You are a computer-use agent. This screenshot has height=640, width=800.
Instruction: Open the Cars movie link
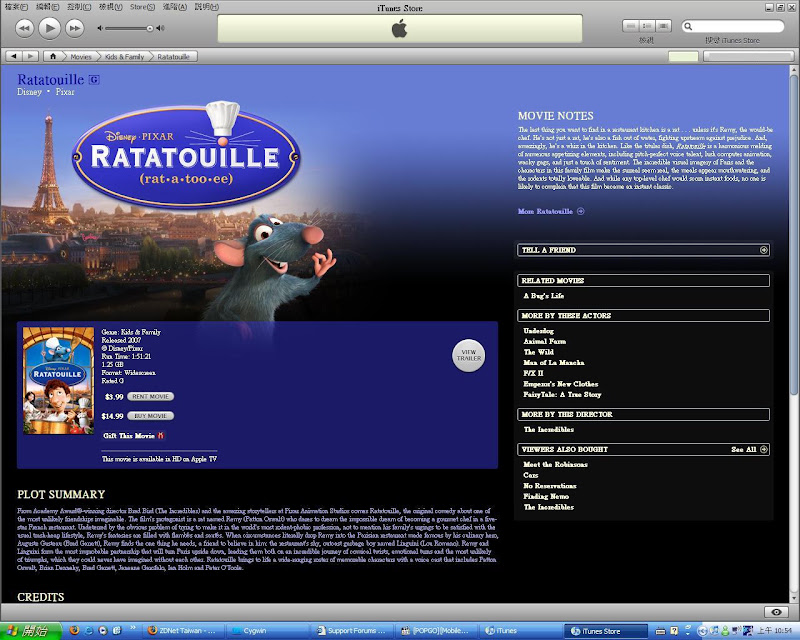(x=531, y=475)
